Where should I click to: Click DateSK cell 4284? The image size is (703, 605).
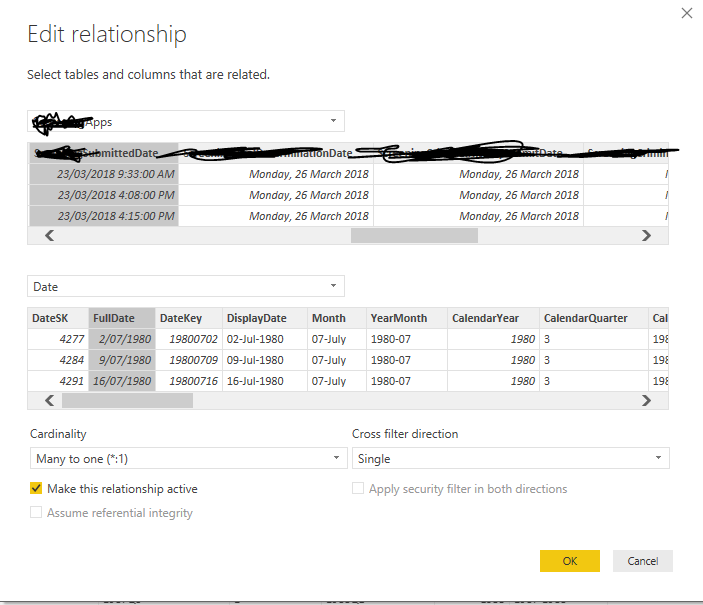(58, 360)
